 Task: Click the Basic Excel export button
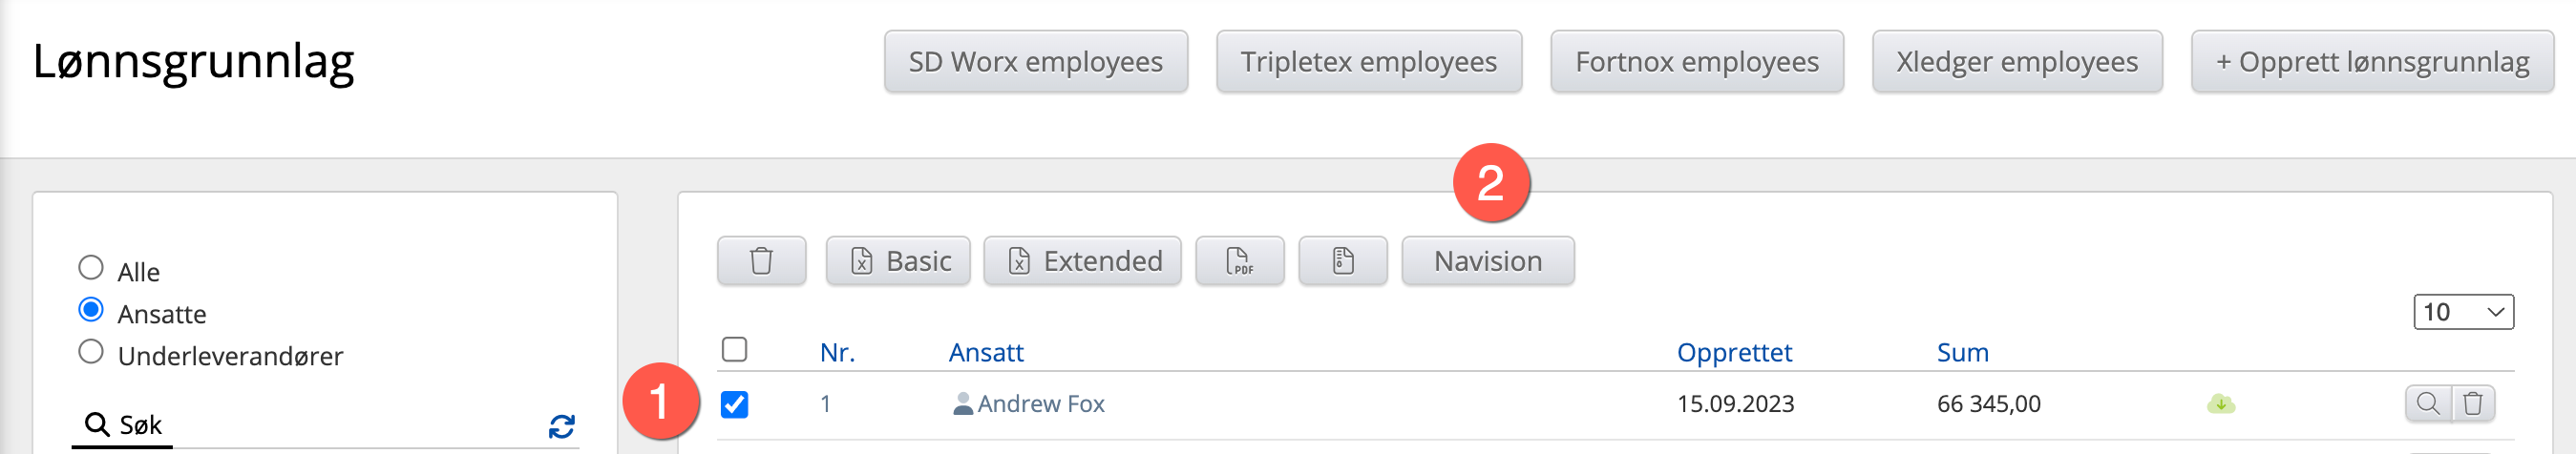click(898, 261)
